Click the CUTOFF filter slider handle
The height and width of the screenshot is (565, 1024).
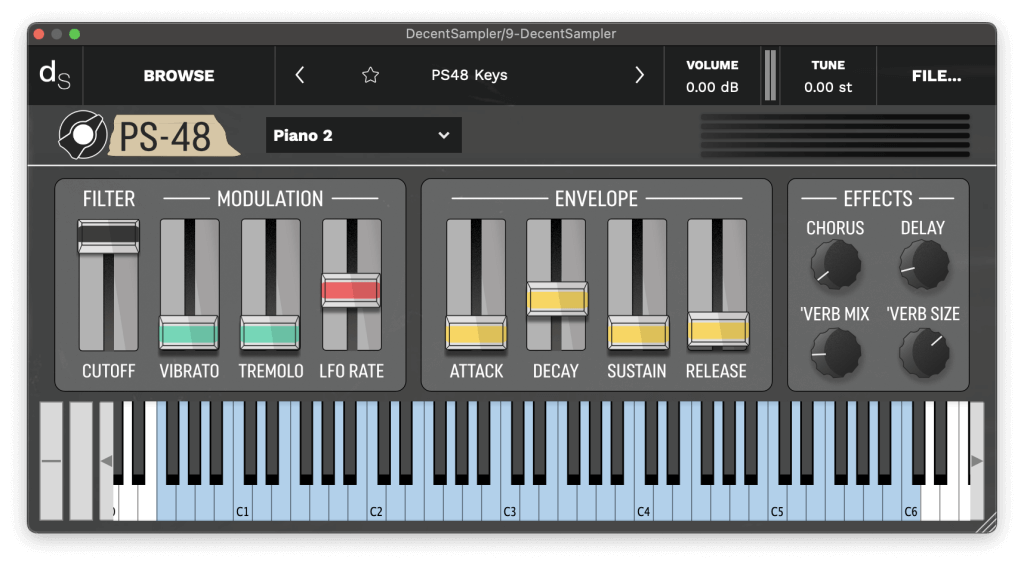click(108, 236)
